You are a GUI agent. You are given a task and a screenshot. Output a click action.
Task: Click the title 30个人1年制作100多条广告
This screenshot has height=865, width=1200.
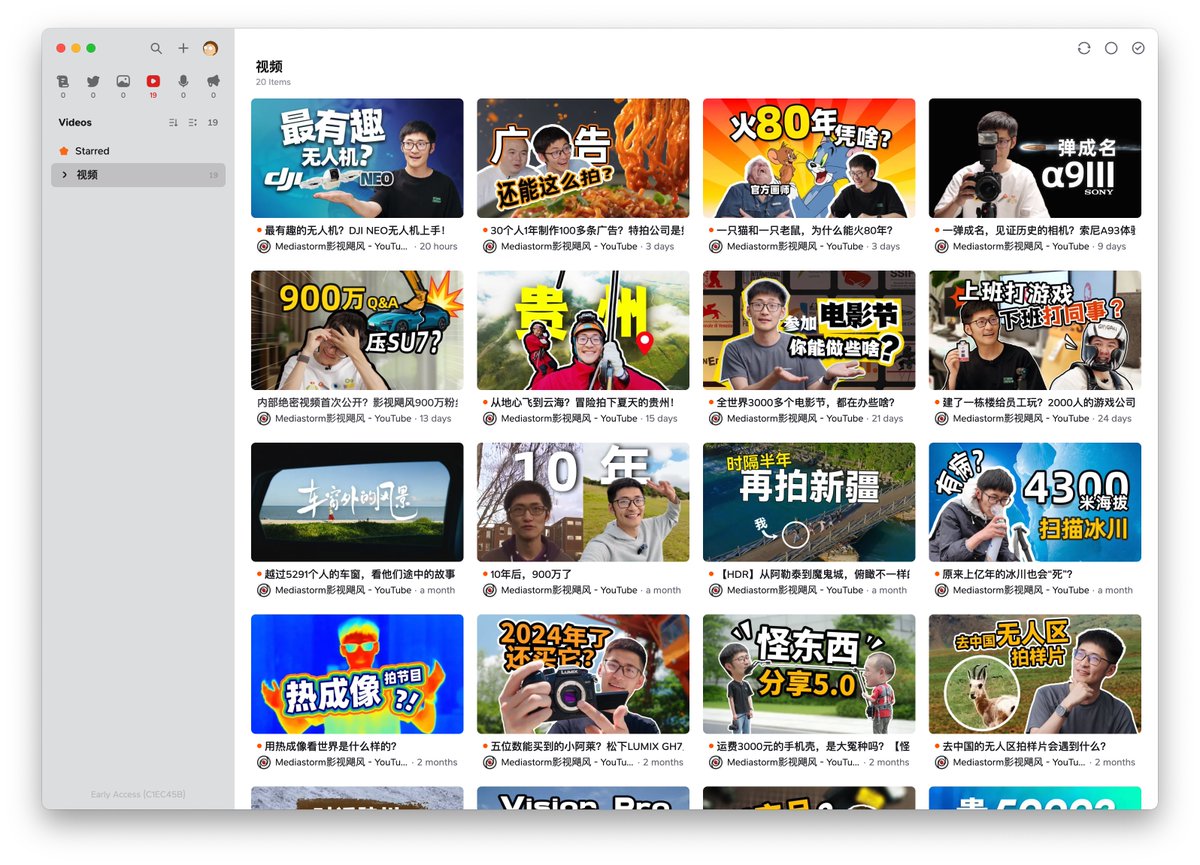[587, 230]
